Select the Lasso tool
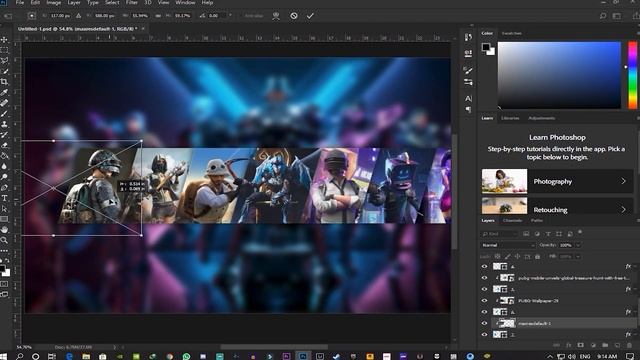 4,61
